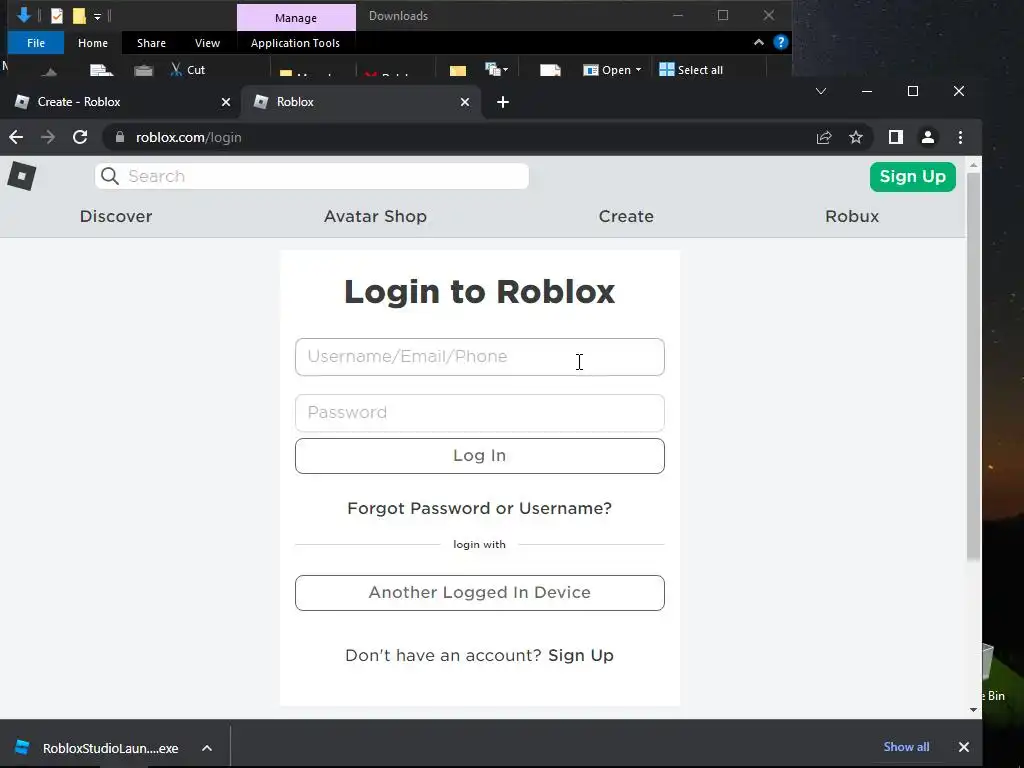Open the browser profile icon
The width and height of the screenshot is (1024, 768).
928,137
